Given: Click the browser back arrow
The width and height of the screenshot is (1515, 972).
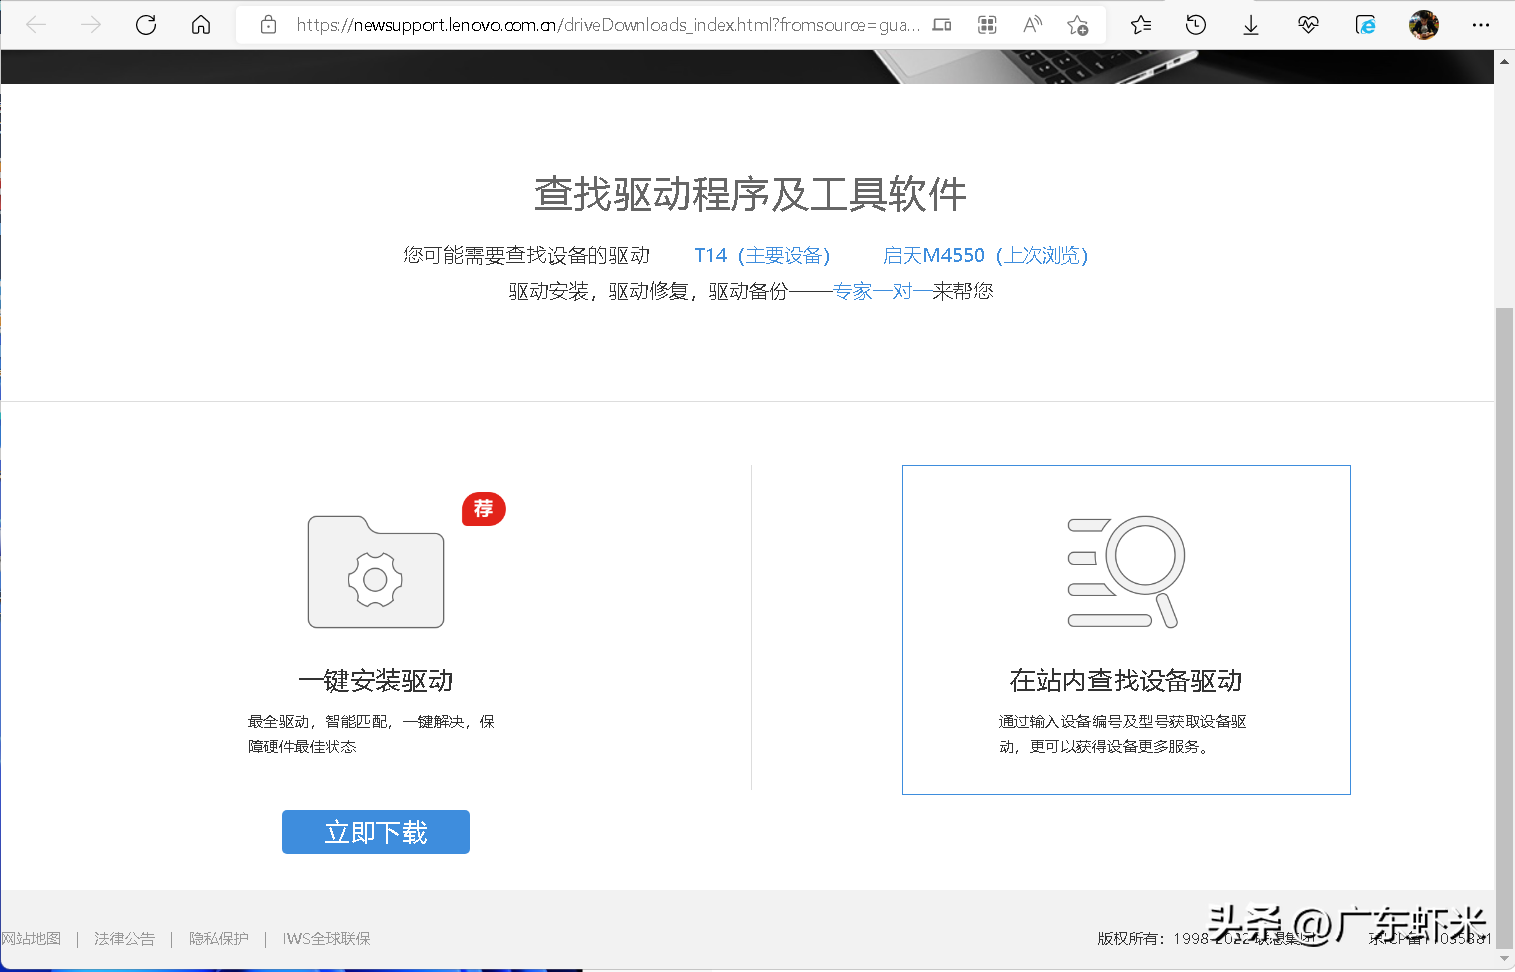Looking at the screenshot, I should pyautogui.click(x=36, y=25).
